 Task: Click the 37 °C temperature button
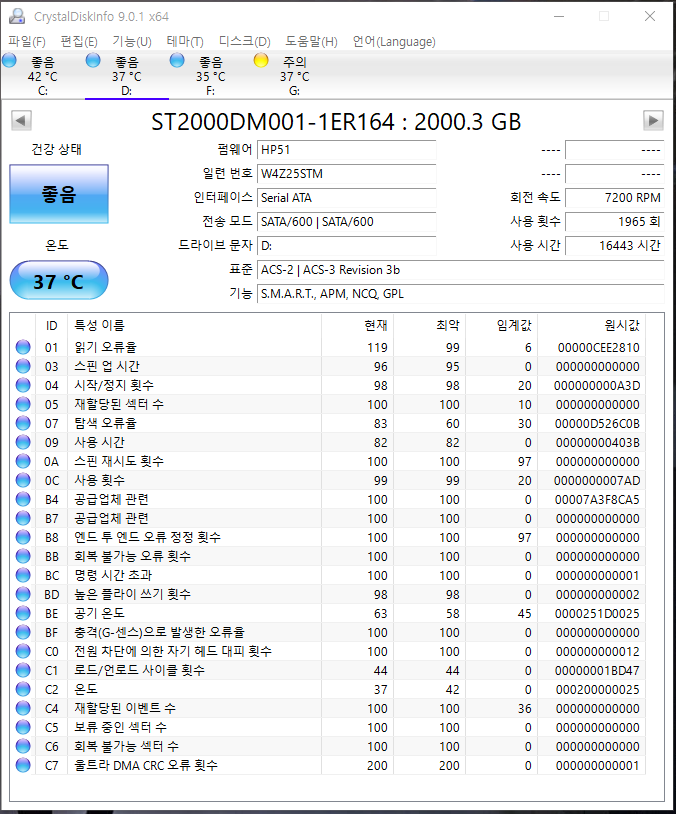(x=59, y=280)
